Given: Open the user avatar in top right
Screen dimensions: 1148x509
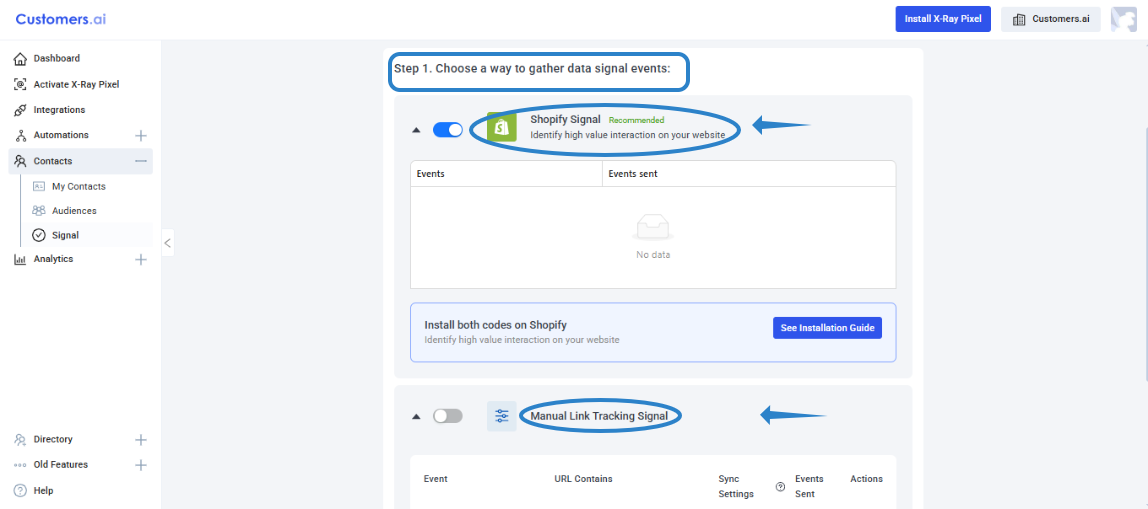Looking at the screenshot, I should 1123,20.
